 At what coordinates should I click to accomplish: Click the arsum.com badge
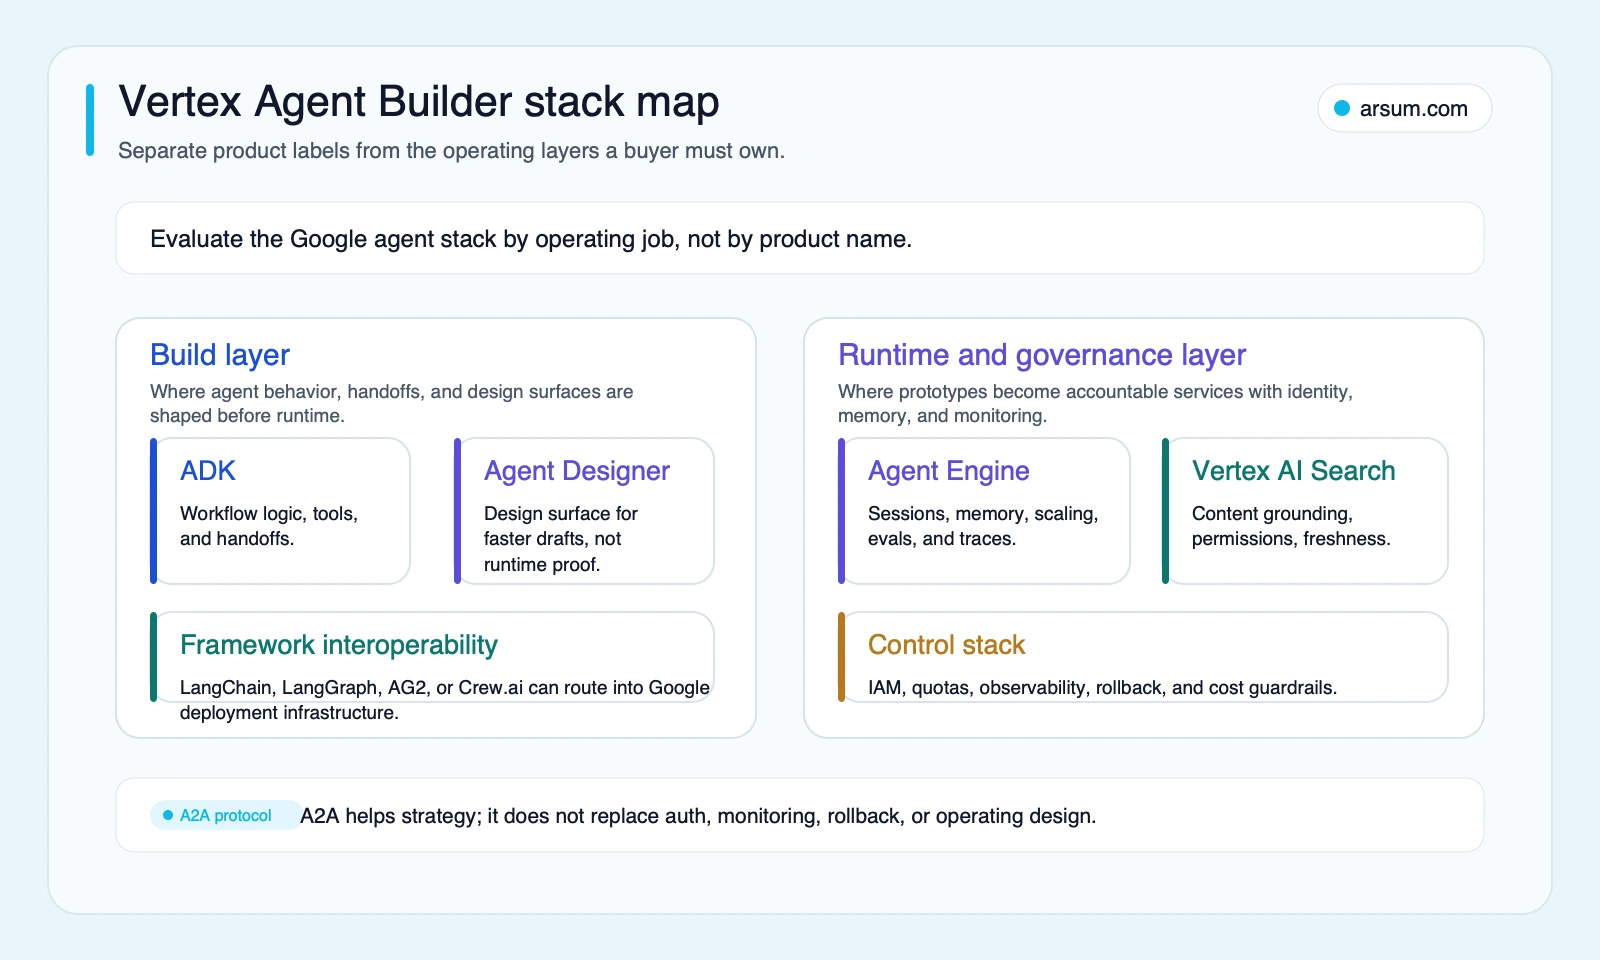[1404, 108]
